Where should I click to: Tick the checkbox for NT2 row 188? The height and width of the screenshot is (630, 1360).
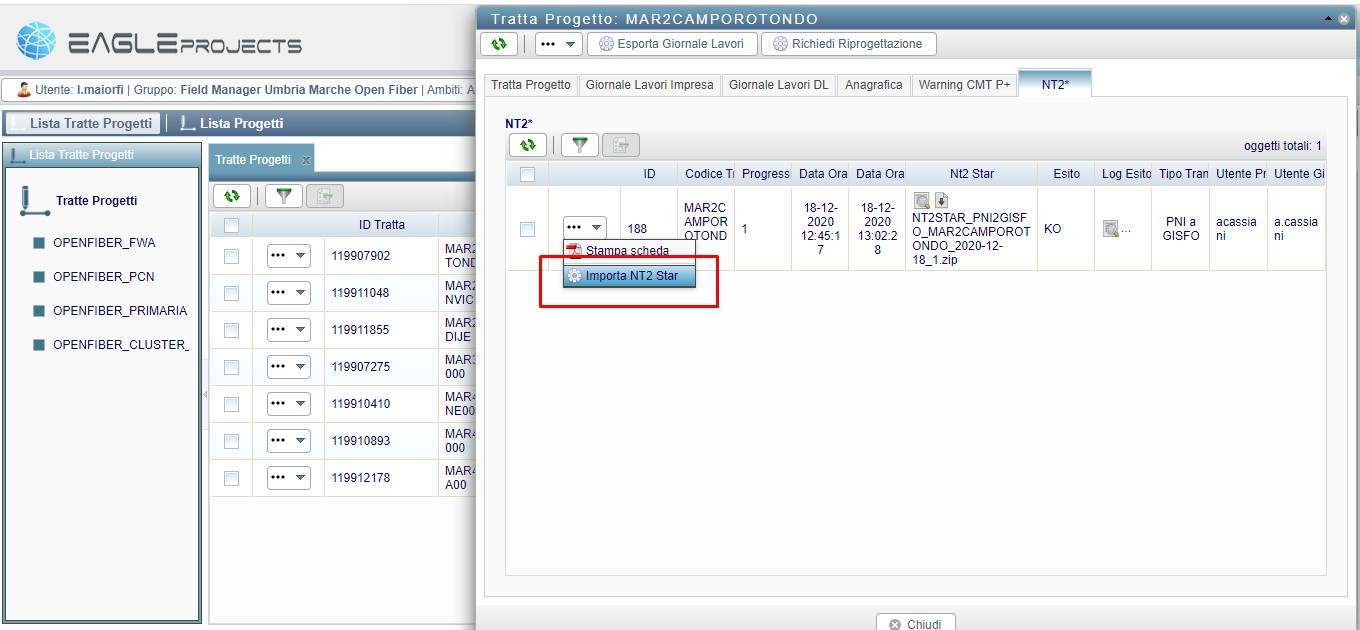[527, 229]
